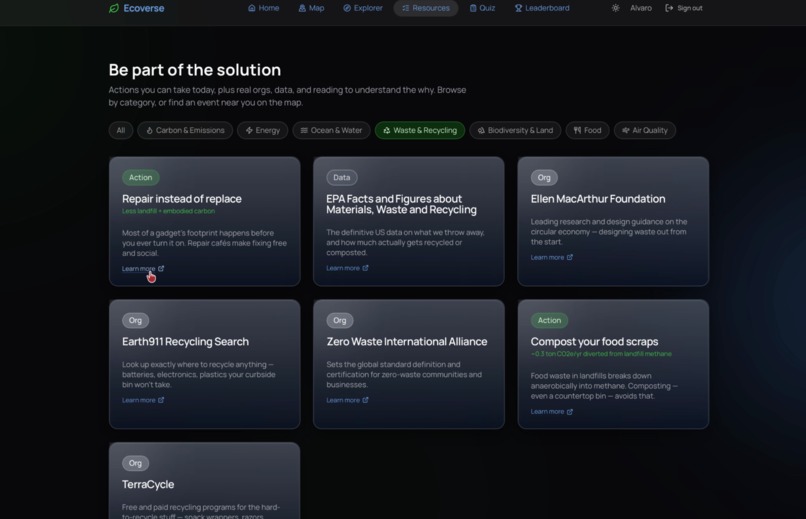Screen dimensions: 806x519
Task: Click 'Less landfill + embodied carbon' subtitle
Action: (x=169, y=211)
